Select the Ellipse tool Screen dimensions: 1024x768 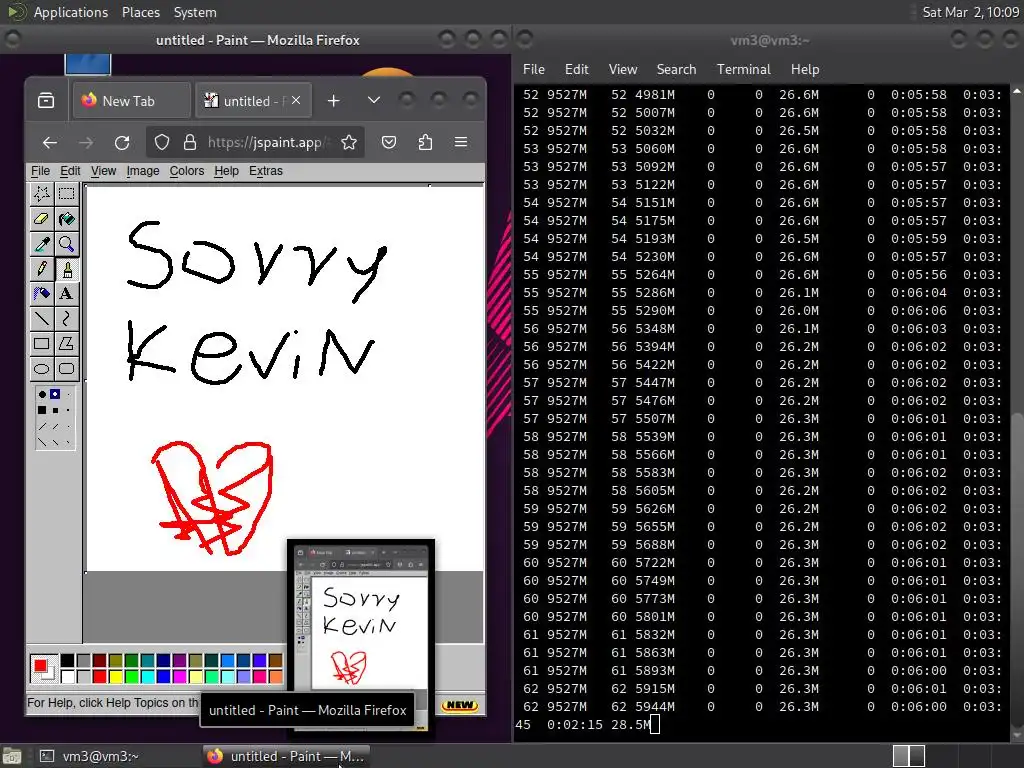42,368
